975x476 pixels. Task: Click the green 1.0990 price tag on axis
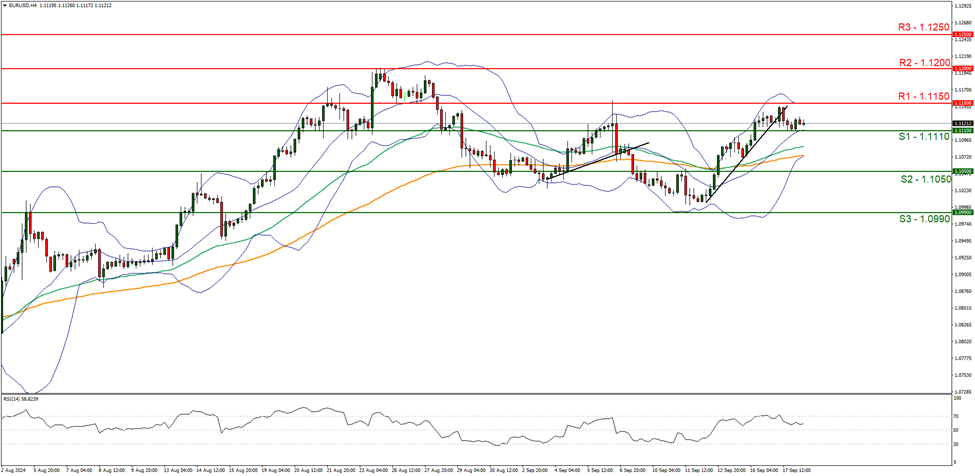(963, 212)
